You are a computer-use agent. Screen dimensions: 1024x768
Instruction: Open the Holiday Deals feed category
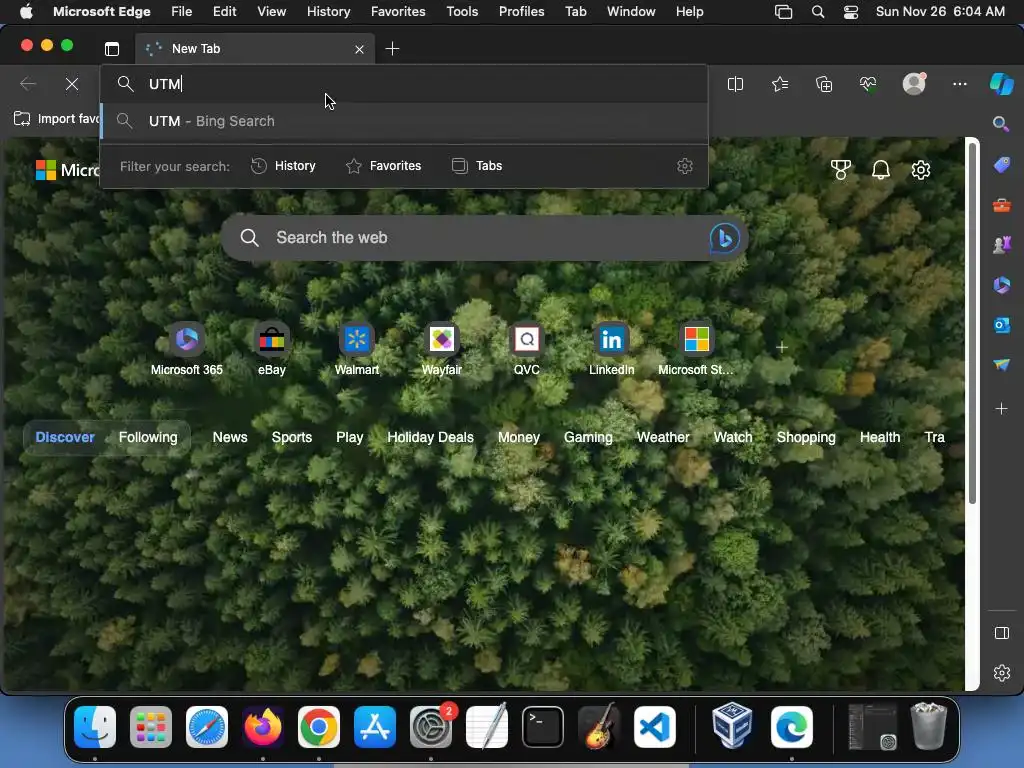pyautogui.click(x=430, y=438)
